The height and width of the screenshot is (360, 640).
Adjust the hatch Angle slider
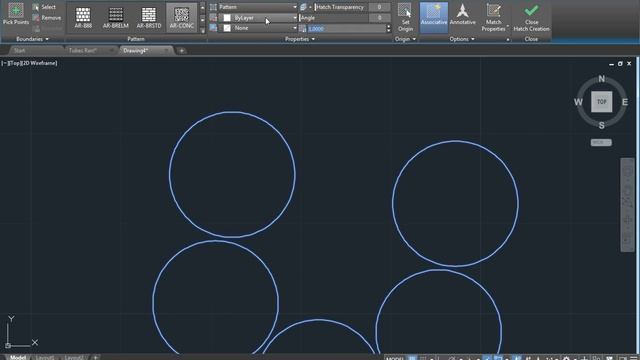click(x=333, y=18)
